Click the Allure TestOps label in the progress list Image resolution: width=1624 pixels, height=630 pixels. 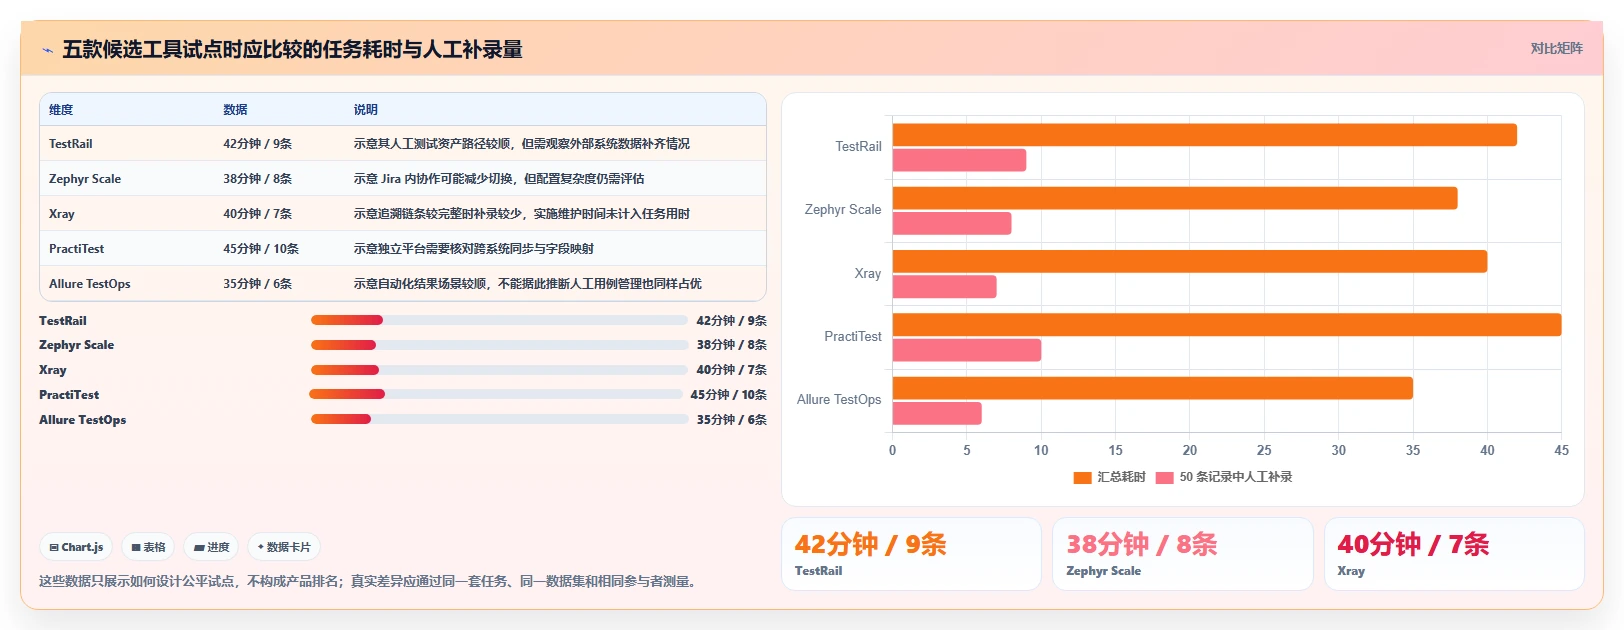[83, 420]
